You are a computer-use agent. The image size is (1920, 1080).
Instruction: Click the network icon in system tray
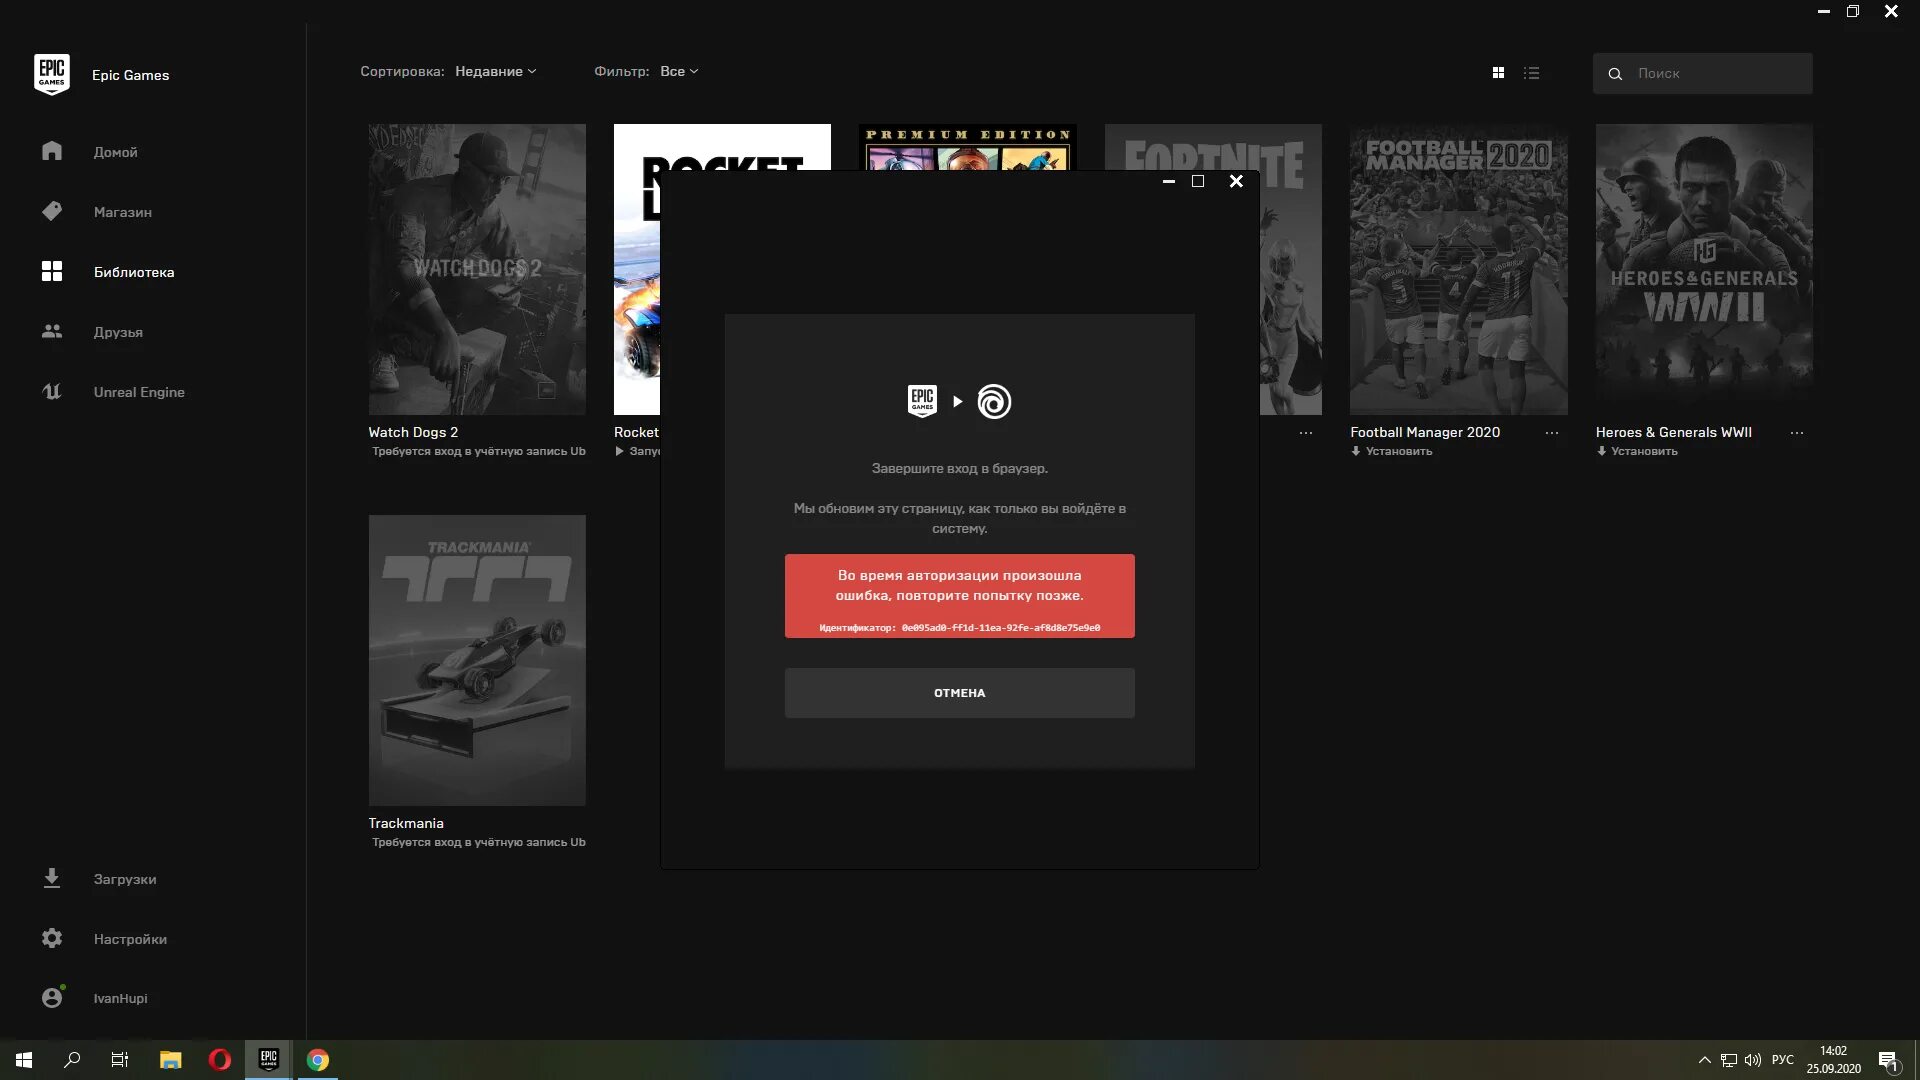coord(1729,1060)
